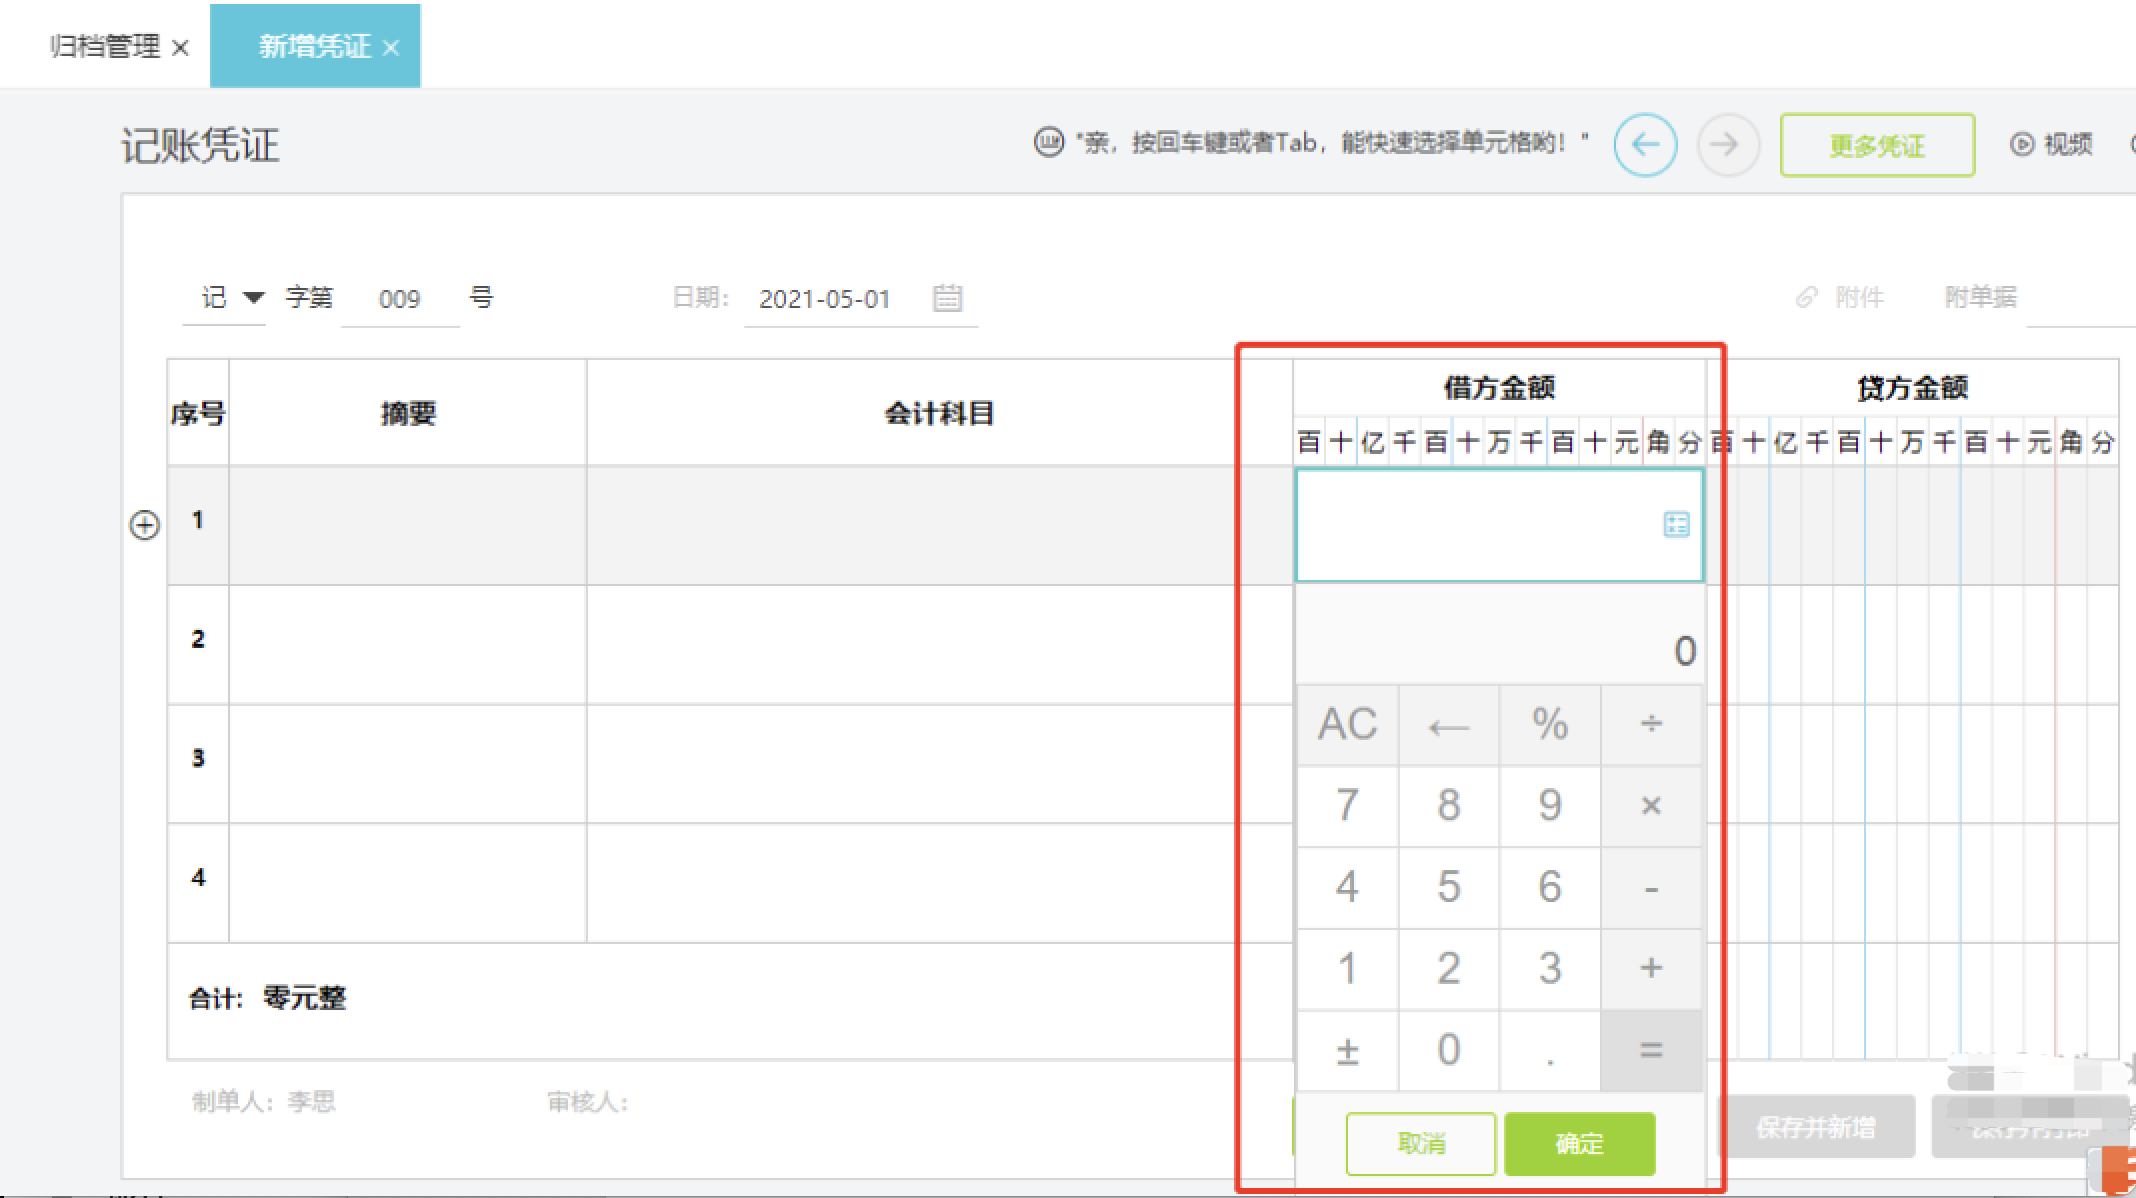2136x1198 pixels.
Task: Cancel calculator with 取消
Action: click(1421, 1143)
